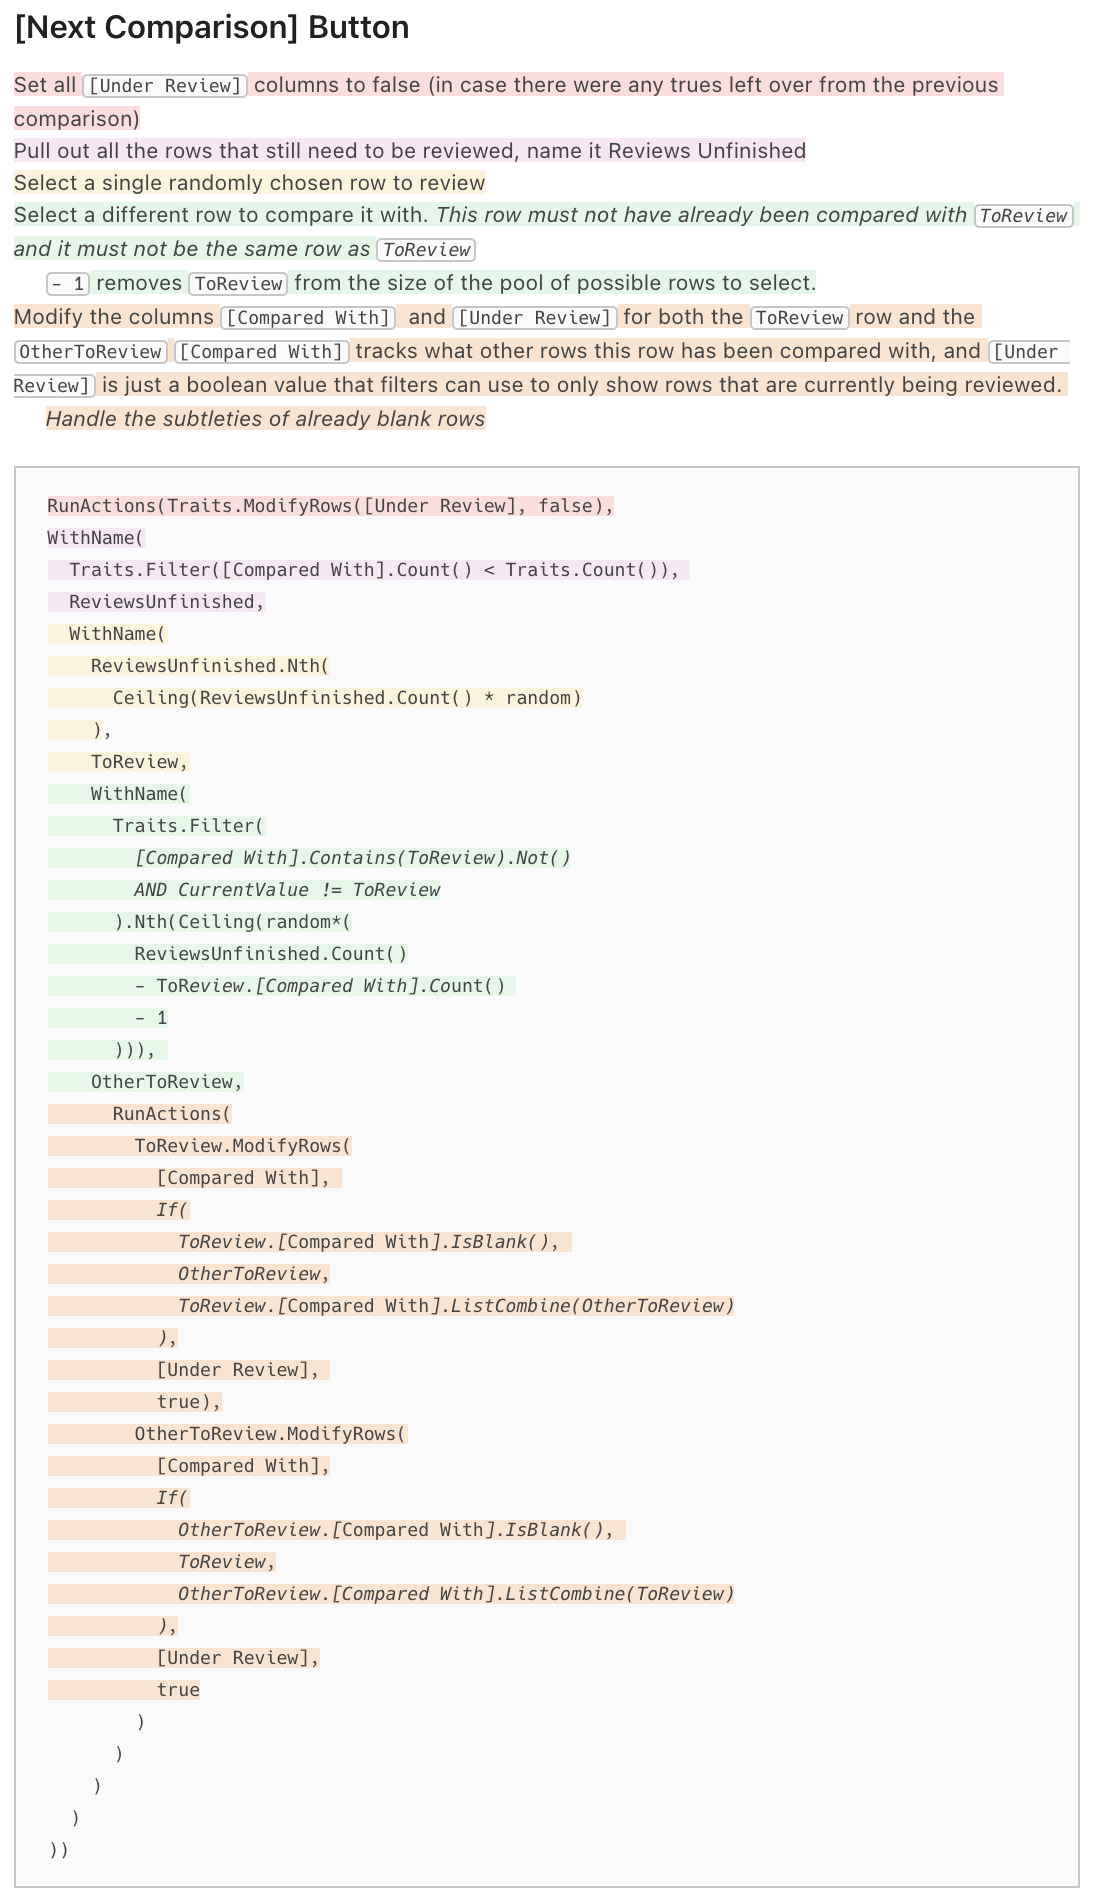The height and width of the screenshot is (1900, 1094).
Task: Click the final "))" closing line of the code
Action: click(59, 1850)
